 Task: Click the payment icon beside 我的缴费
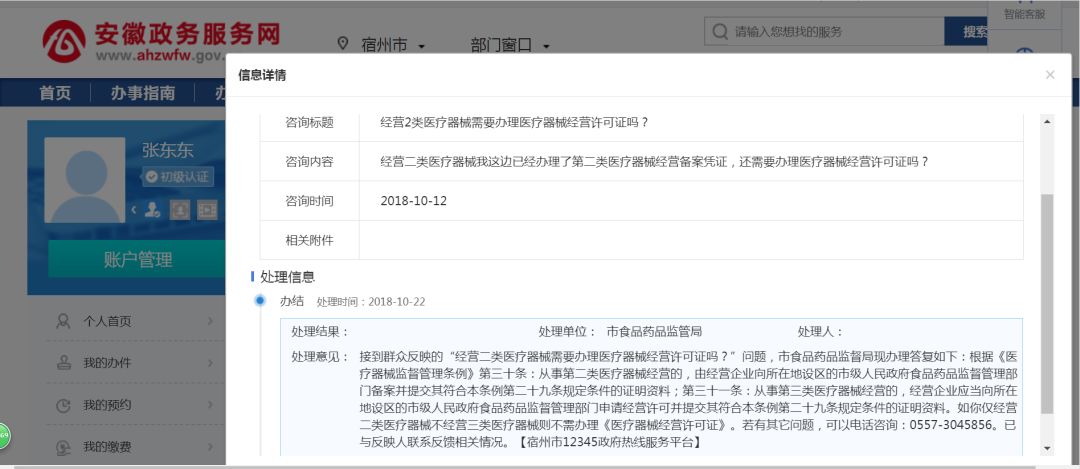63,448
